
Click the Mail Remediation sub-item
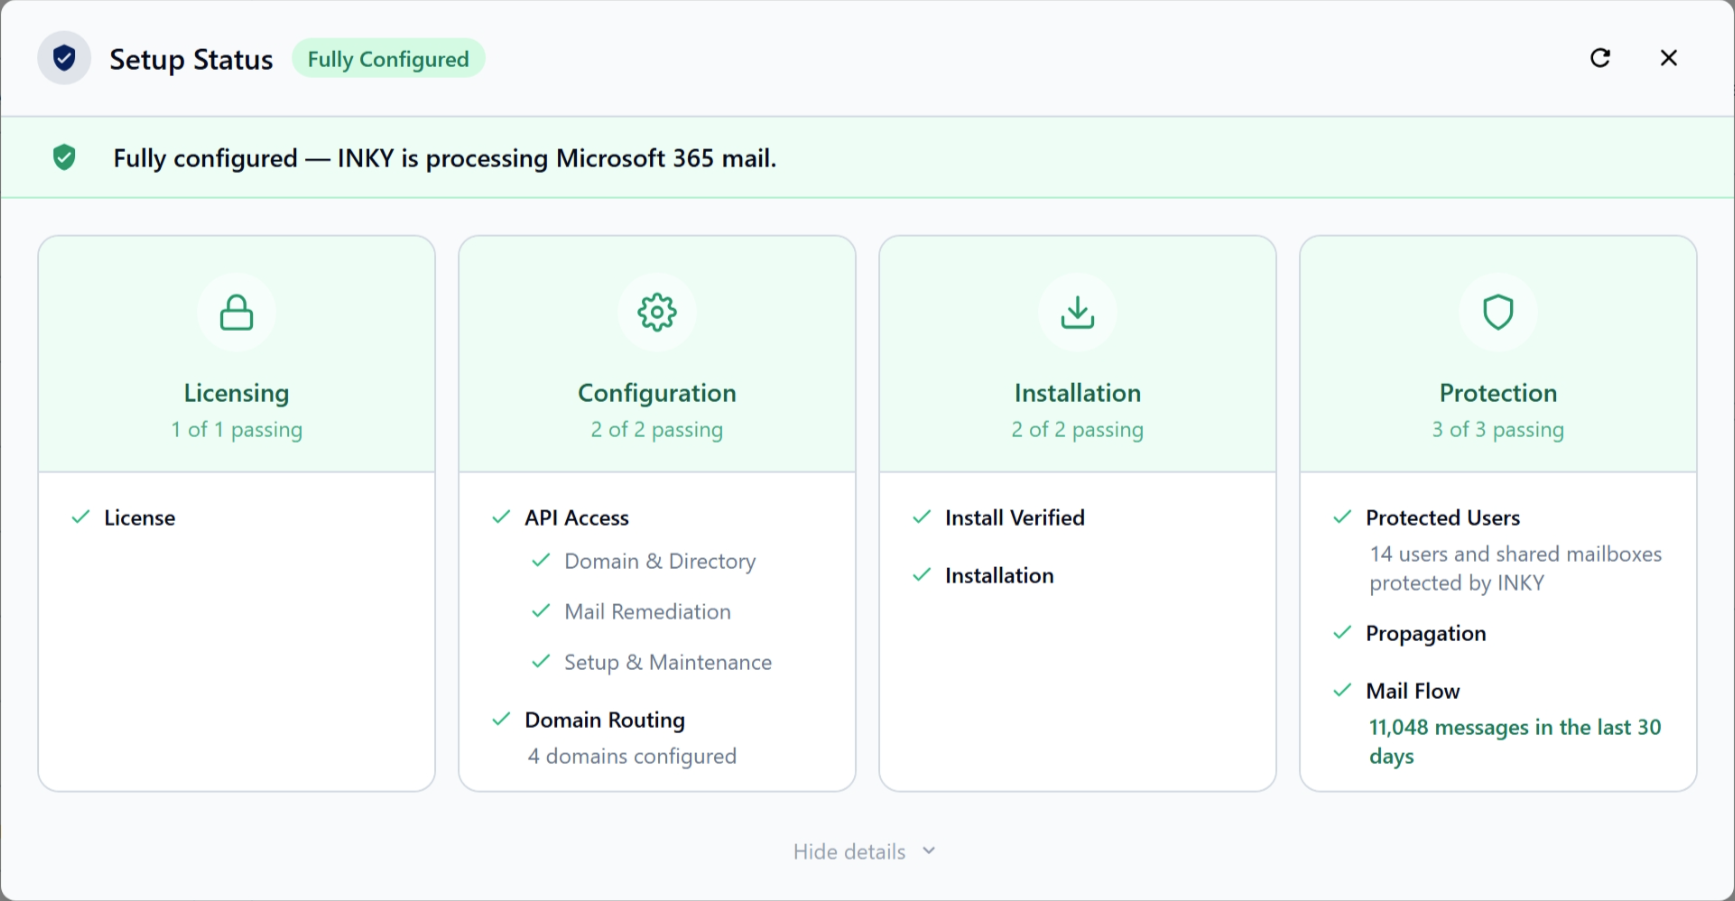click(647, 612)
